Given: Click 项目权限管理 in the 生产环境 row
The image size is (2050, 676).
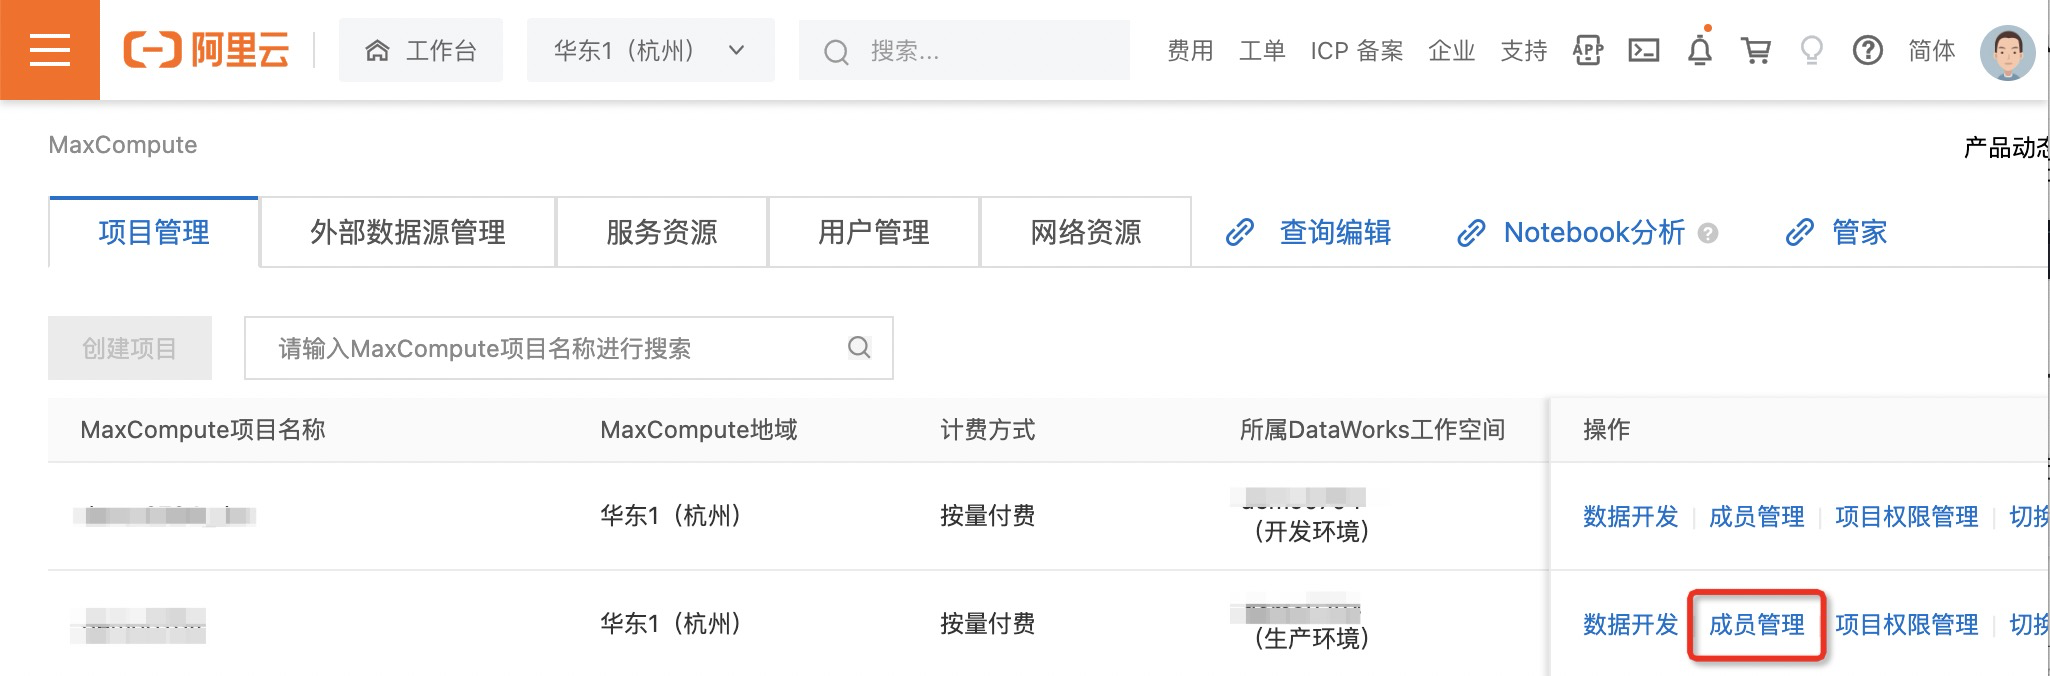Looking at the screenshot, I should click(x=1906, y=624).
